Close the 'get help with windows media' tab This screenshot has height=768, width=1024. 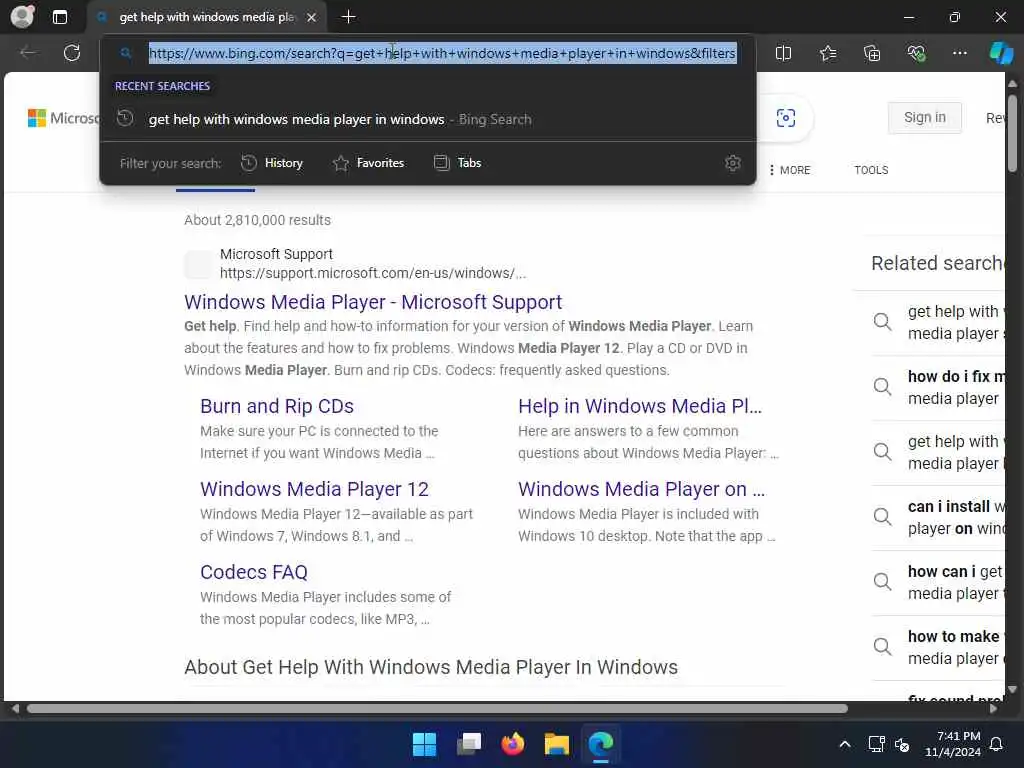pyautogui.click(x=312, y=18)
